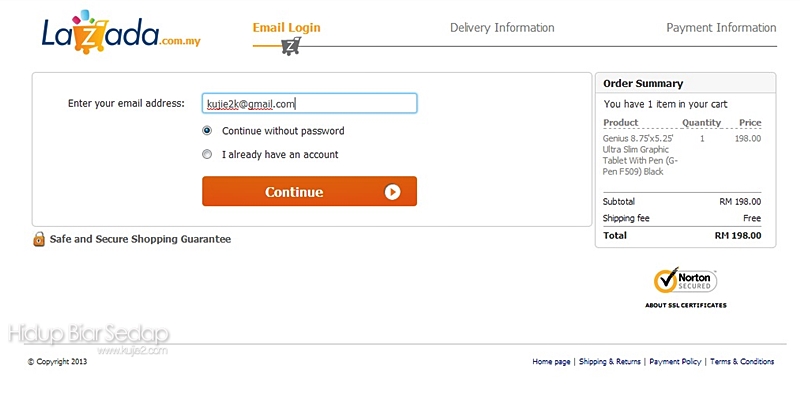Click the Norton Secured badge
800x402 pixels.
click(x=685, y=280)
